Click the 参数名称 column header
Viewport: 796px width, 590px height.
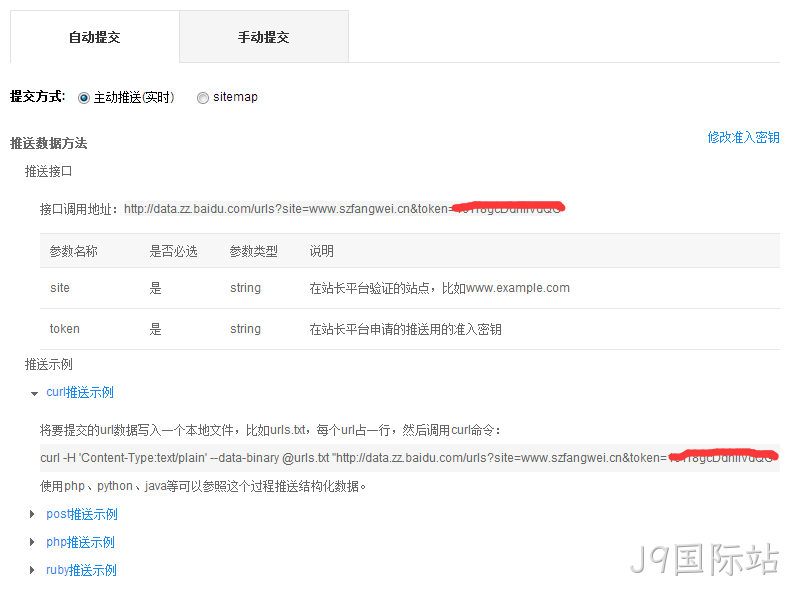point(74,251)
